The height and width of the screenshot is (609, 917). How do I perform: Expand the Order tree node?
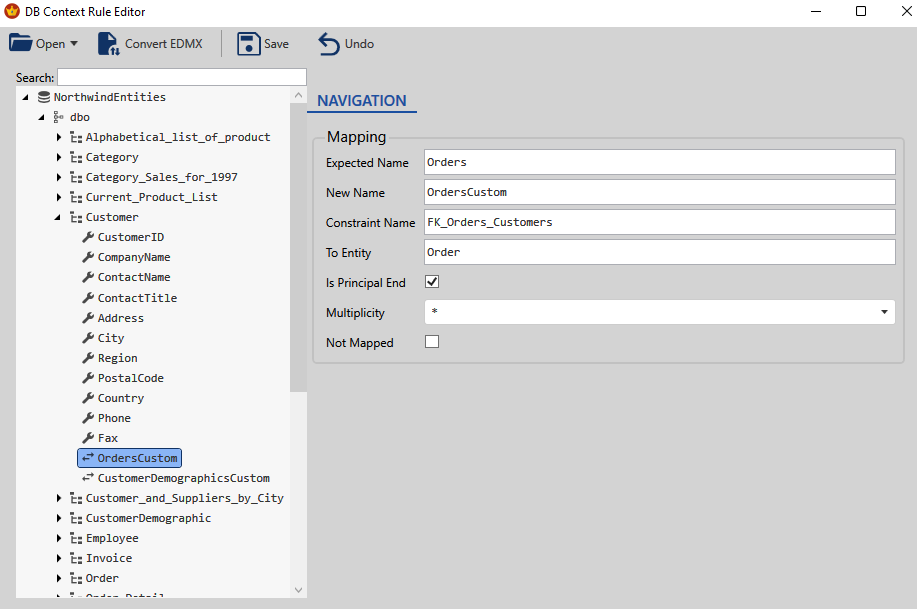tap(58, 578)
